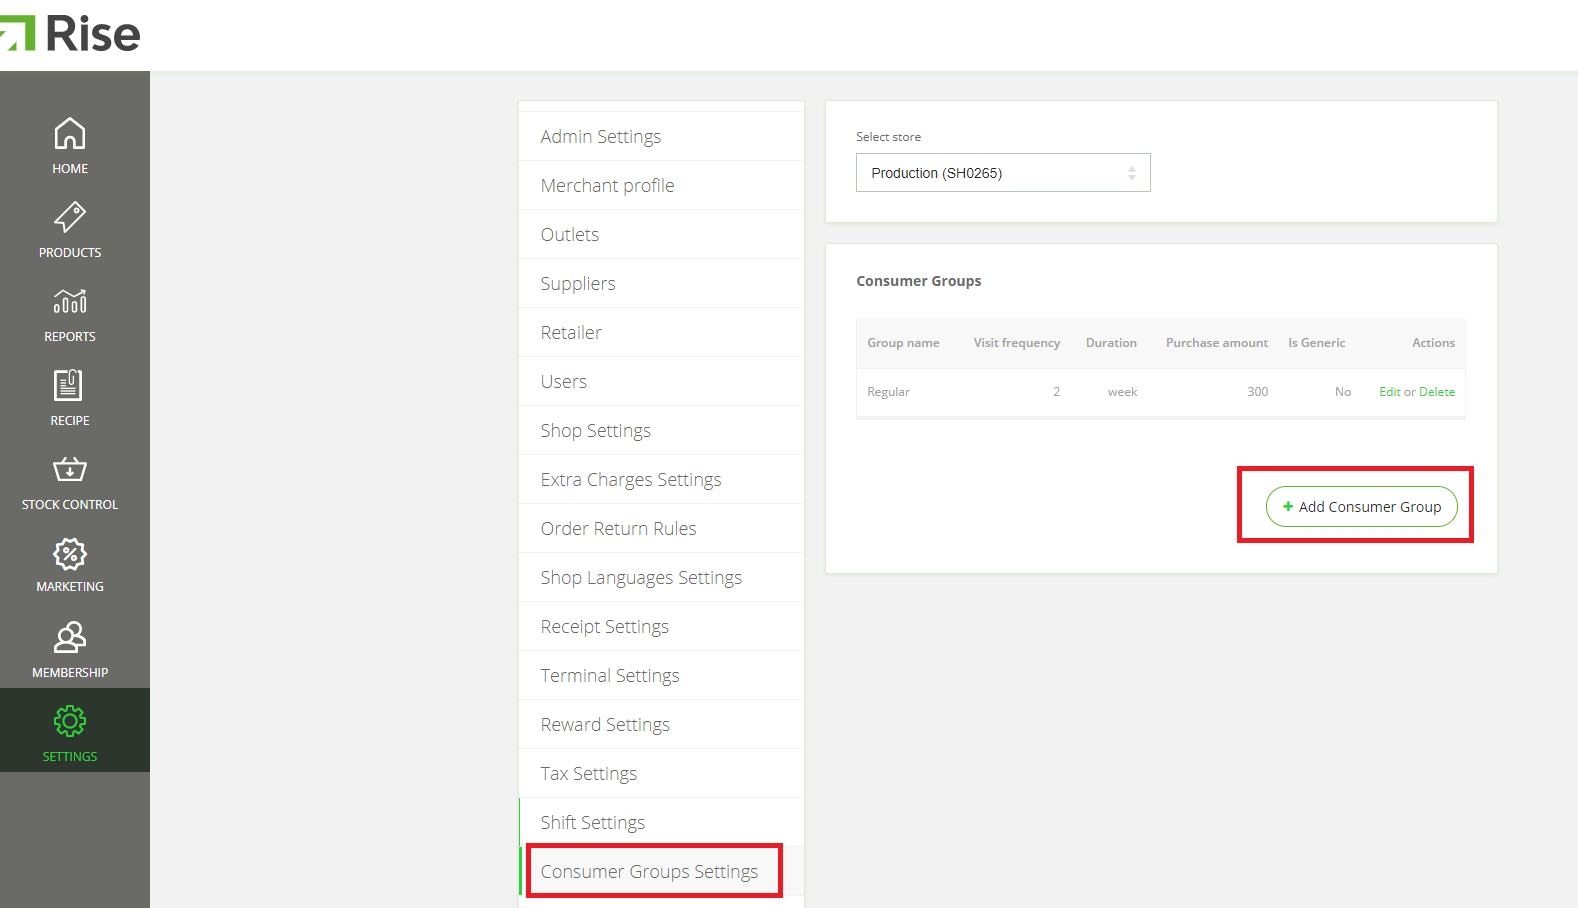Image resolution: width=1578 pixels, height=908 pixels.
Task: Select Reward Settings
Action: point(661,724)
